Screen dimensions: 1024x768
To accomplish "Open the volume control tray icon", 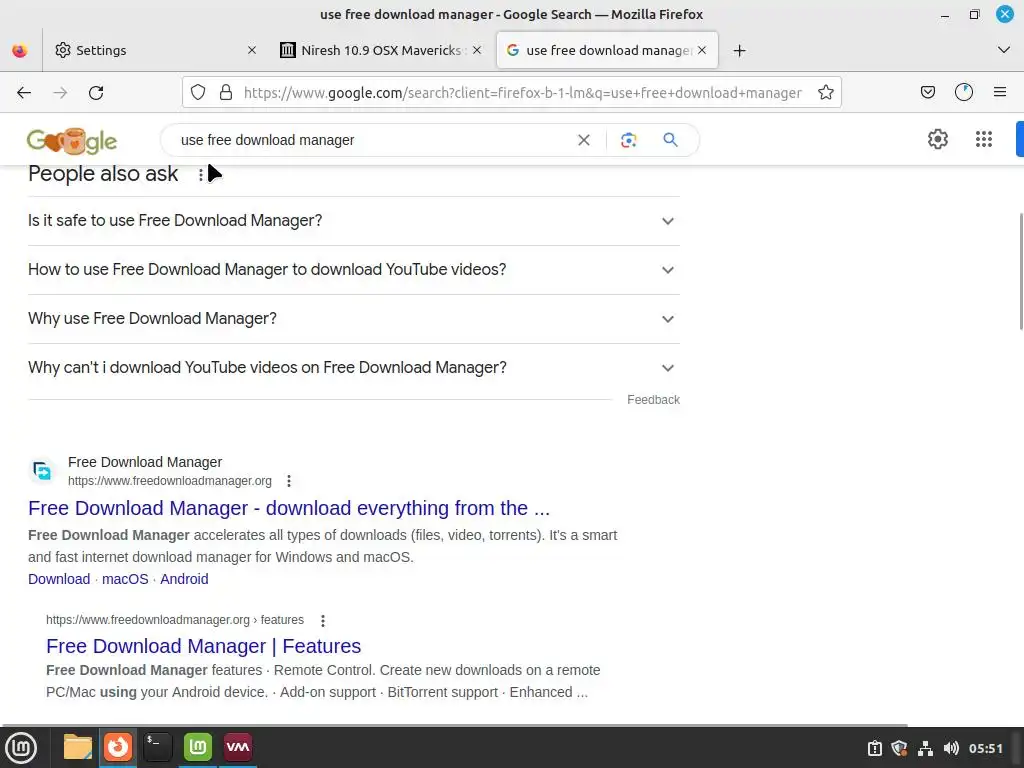I will coord(951,748).
